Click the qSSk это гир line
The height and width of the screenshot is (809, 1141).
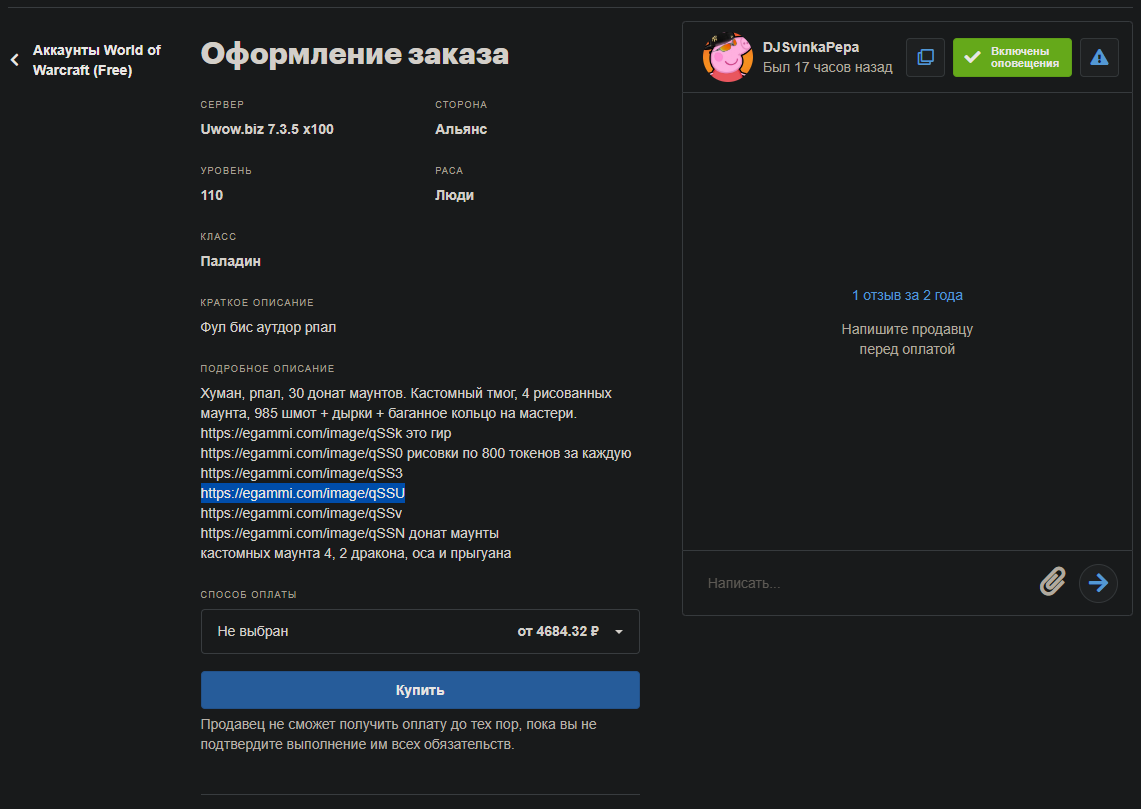(x=326, y=434)
